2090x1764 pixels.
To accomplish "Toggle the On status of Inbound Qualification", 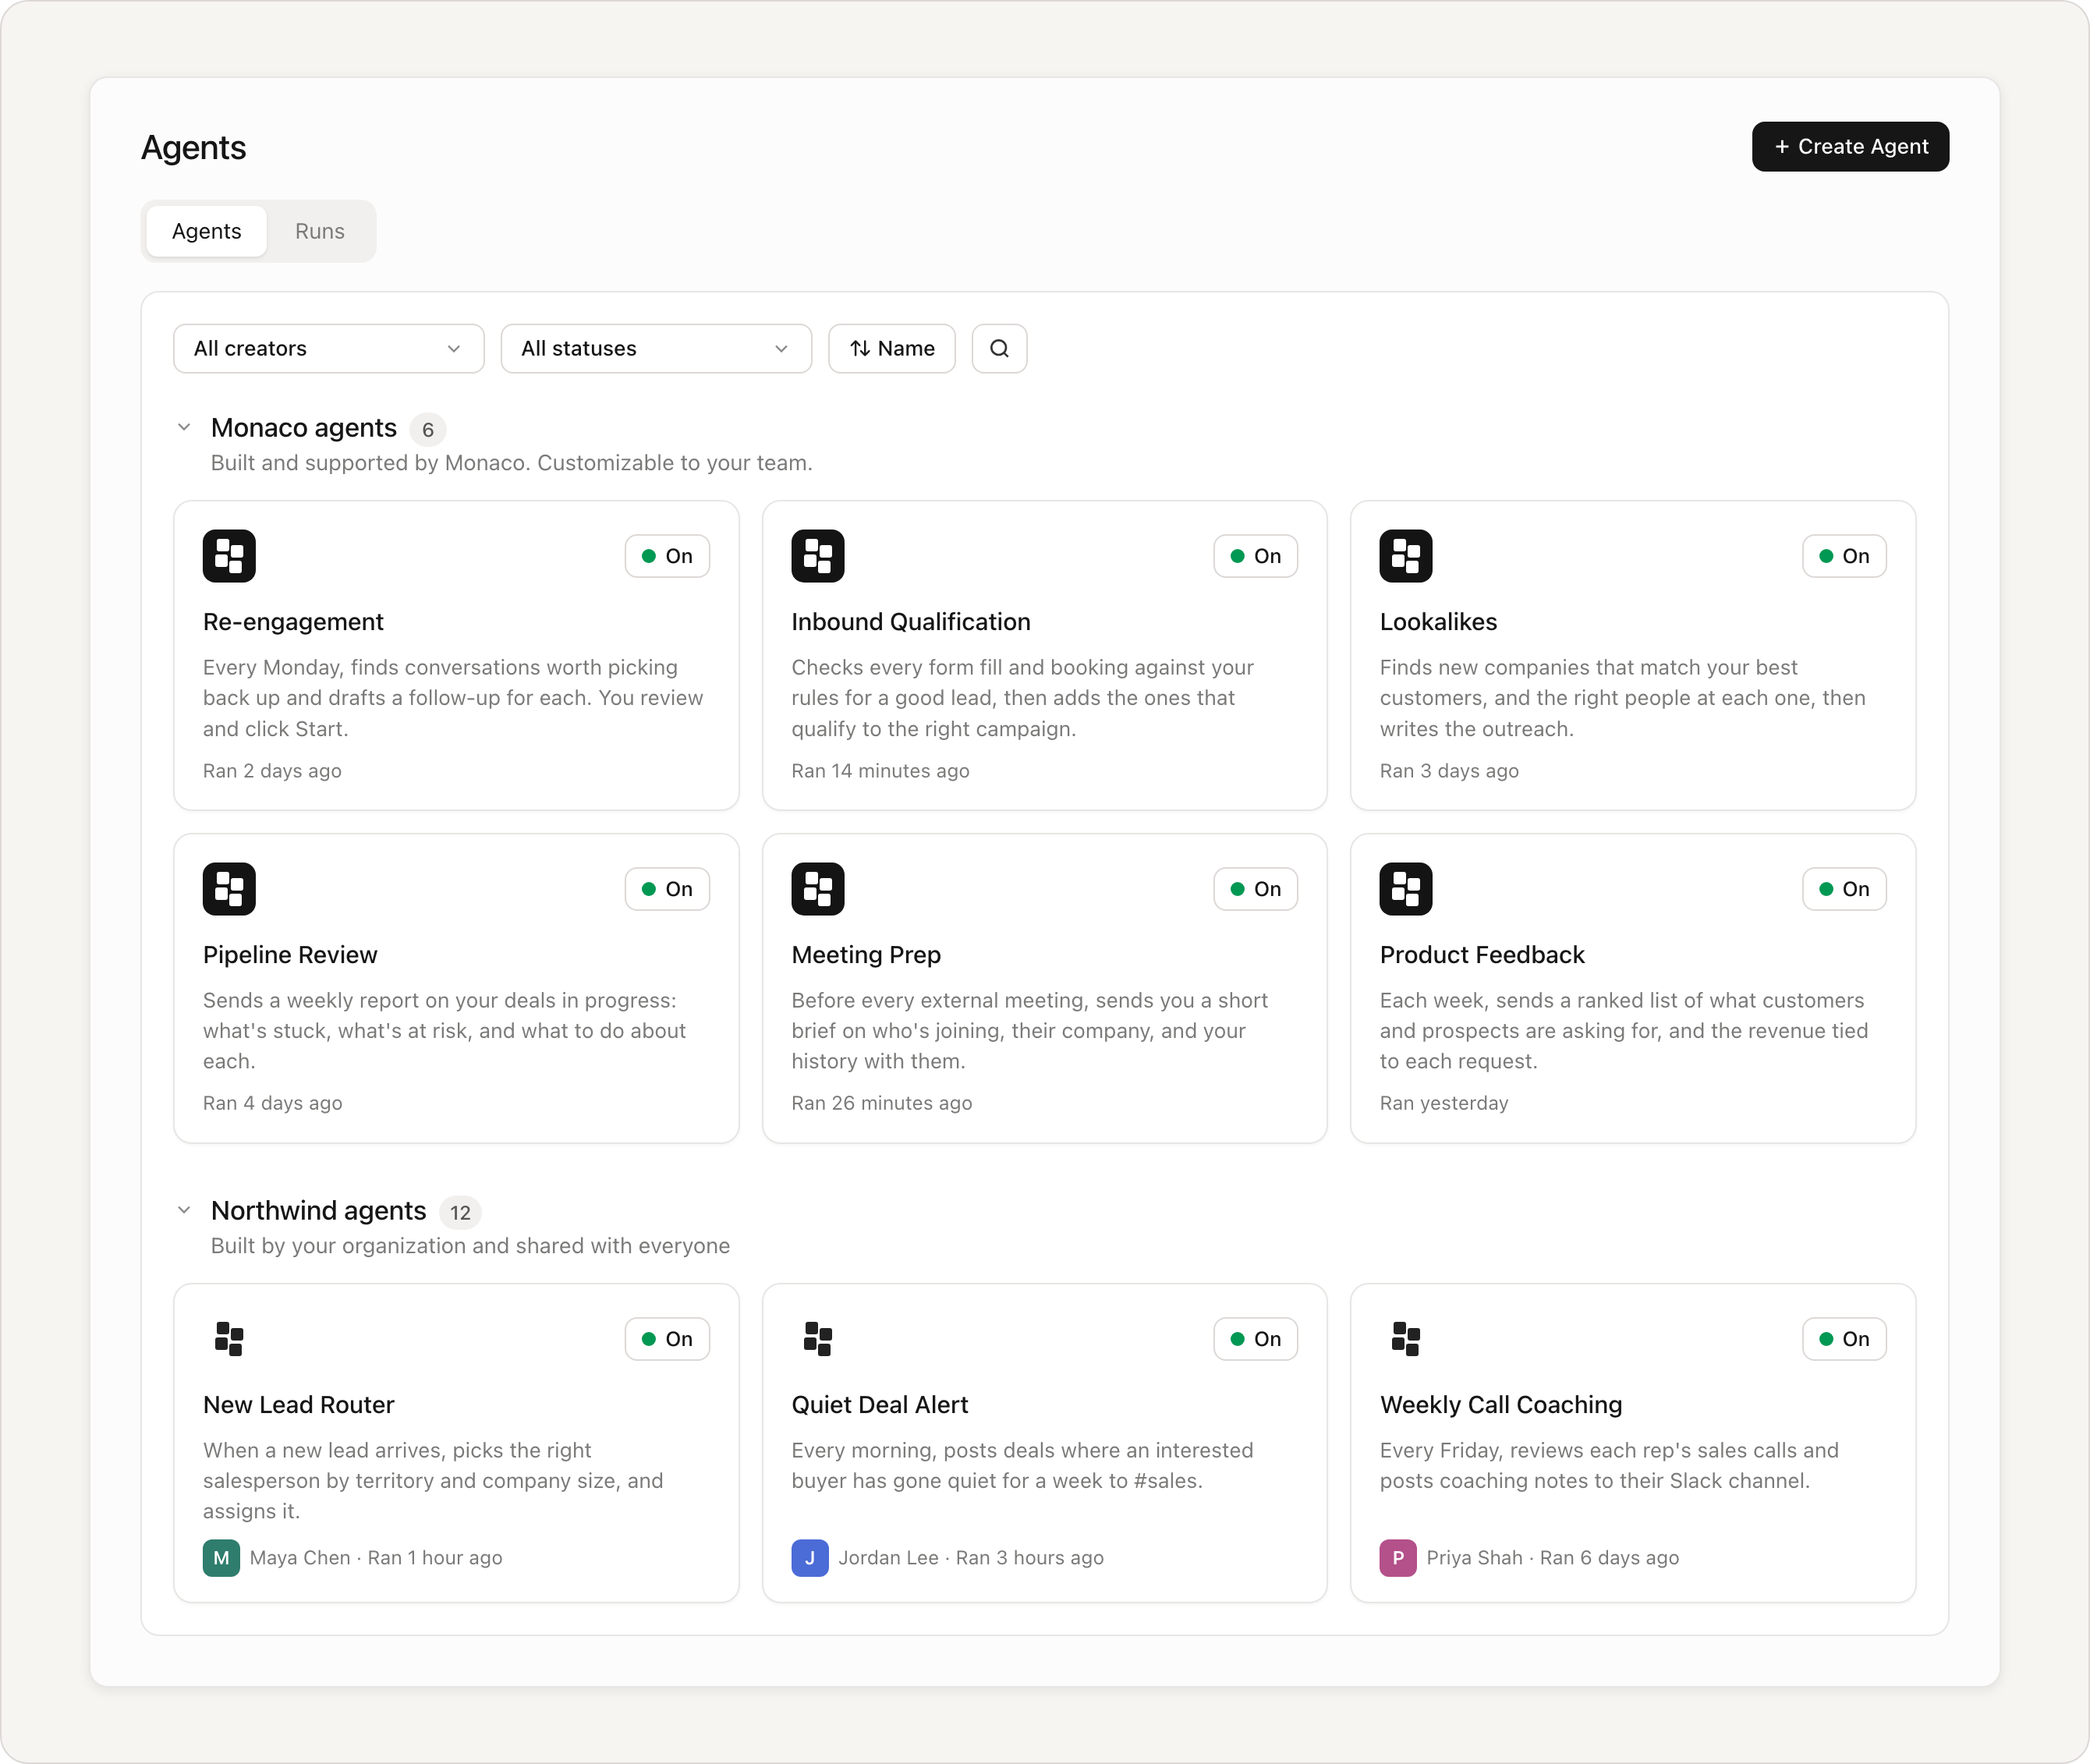I will pos(1255,556).
